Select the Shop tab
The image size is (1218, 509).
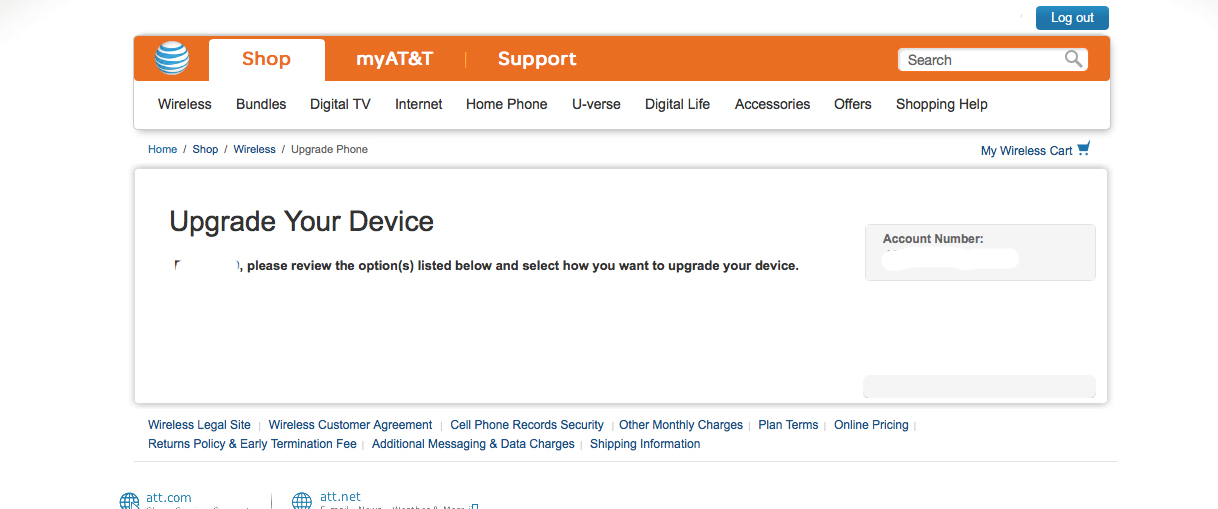[x=266, y=59]
